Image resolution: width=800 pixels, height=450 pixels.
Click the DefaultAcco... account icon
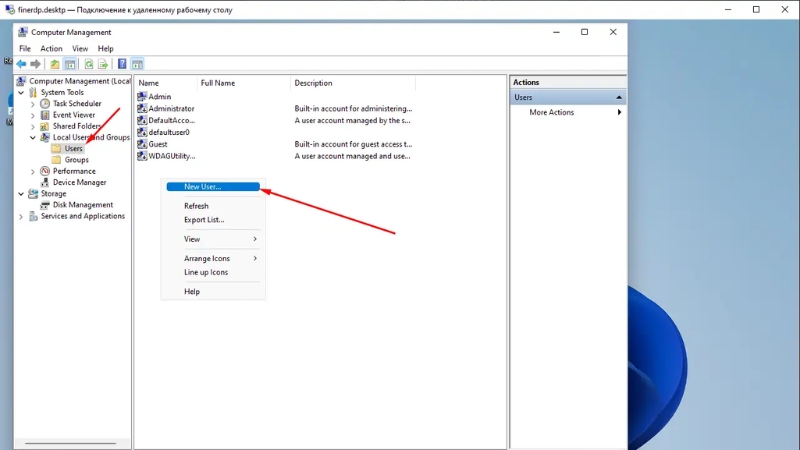pos(142,120)
